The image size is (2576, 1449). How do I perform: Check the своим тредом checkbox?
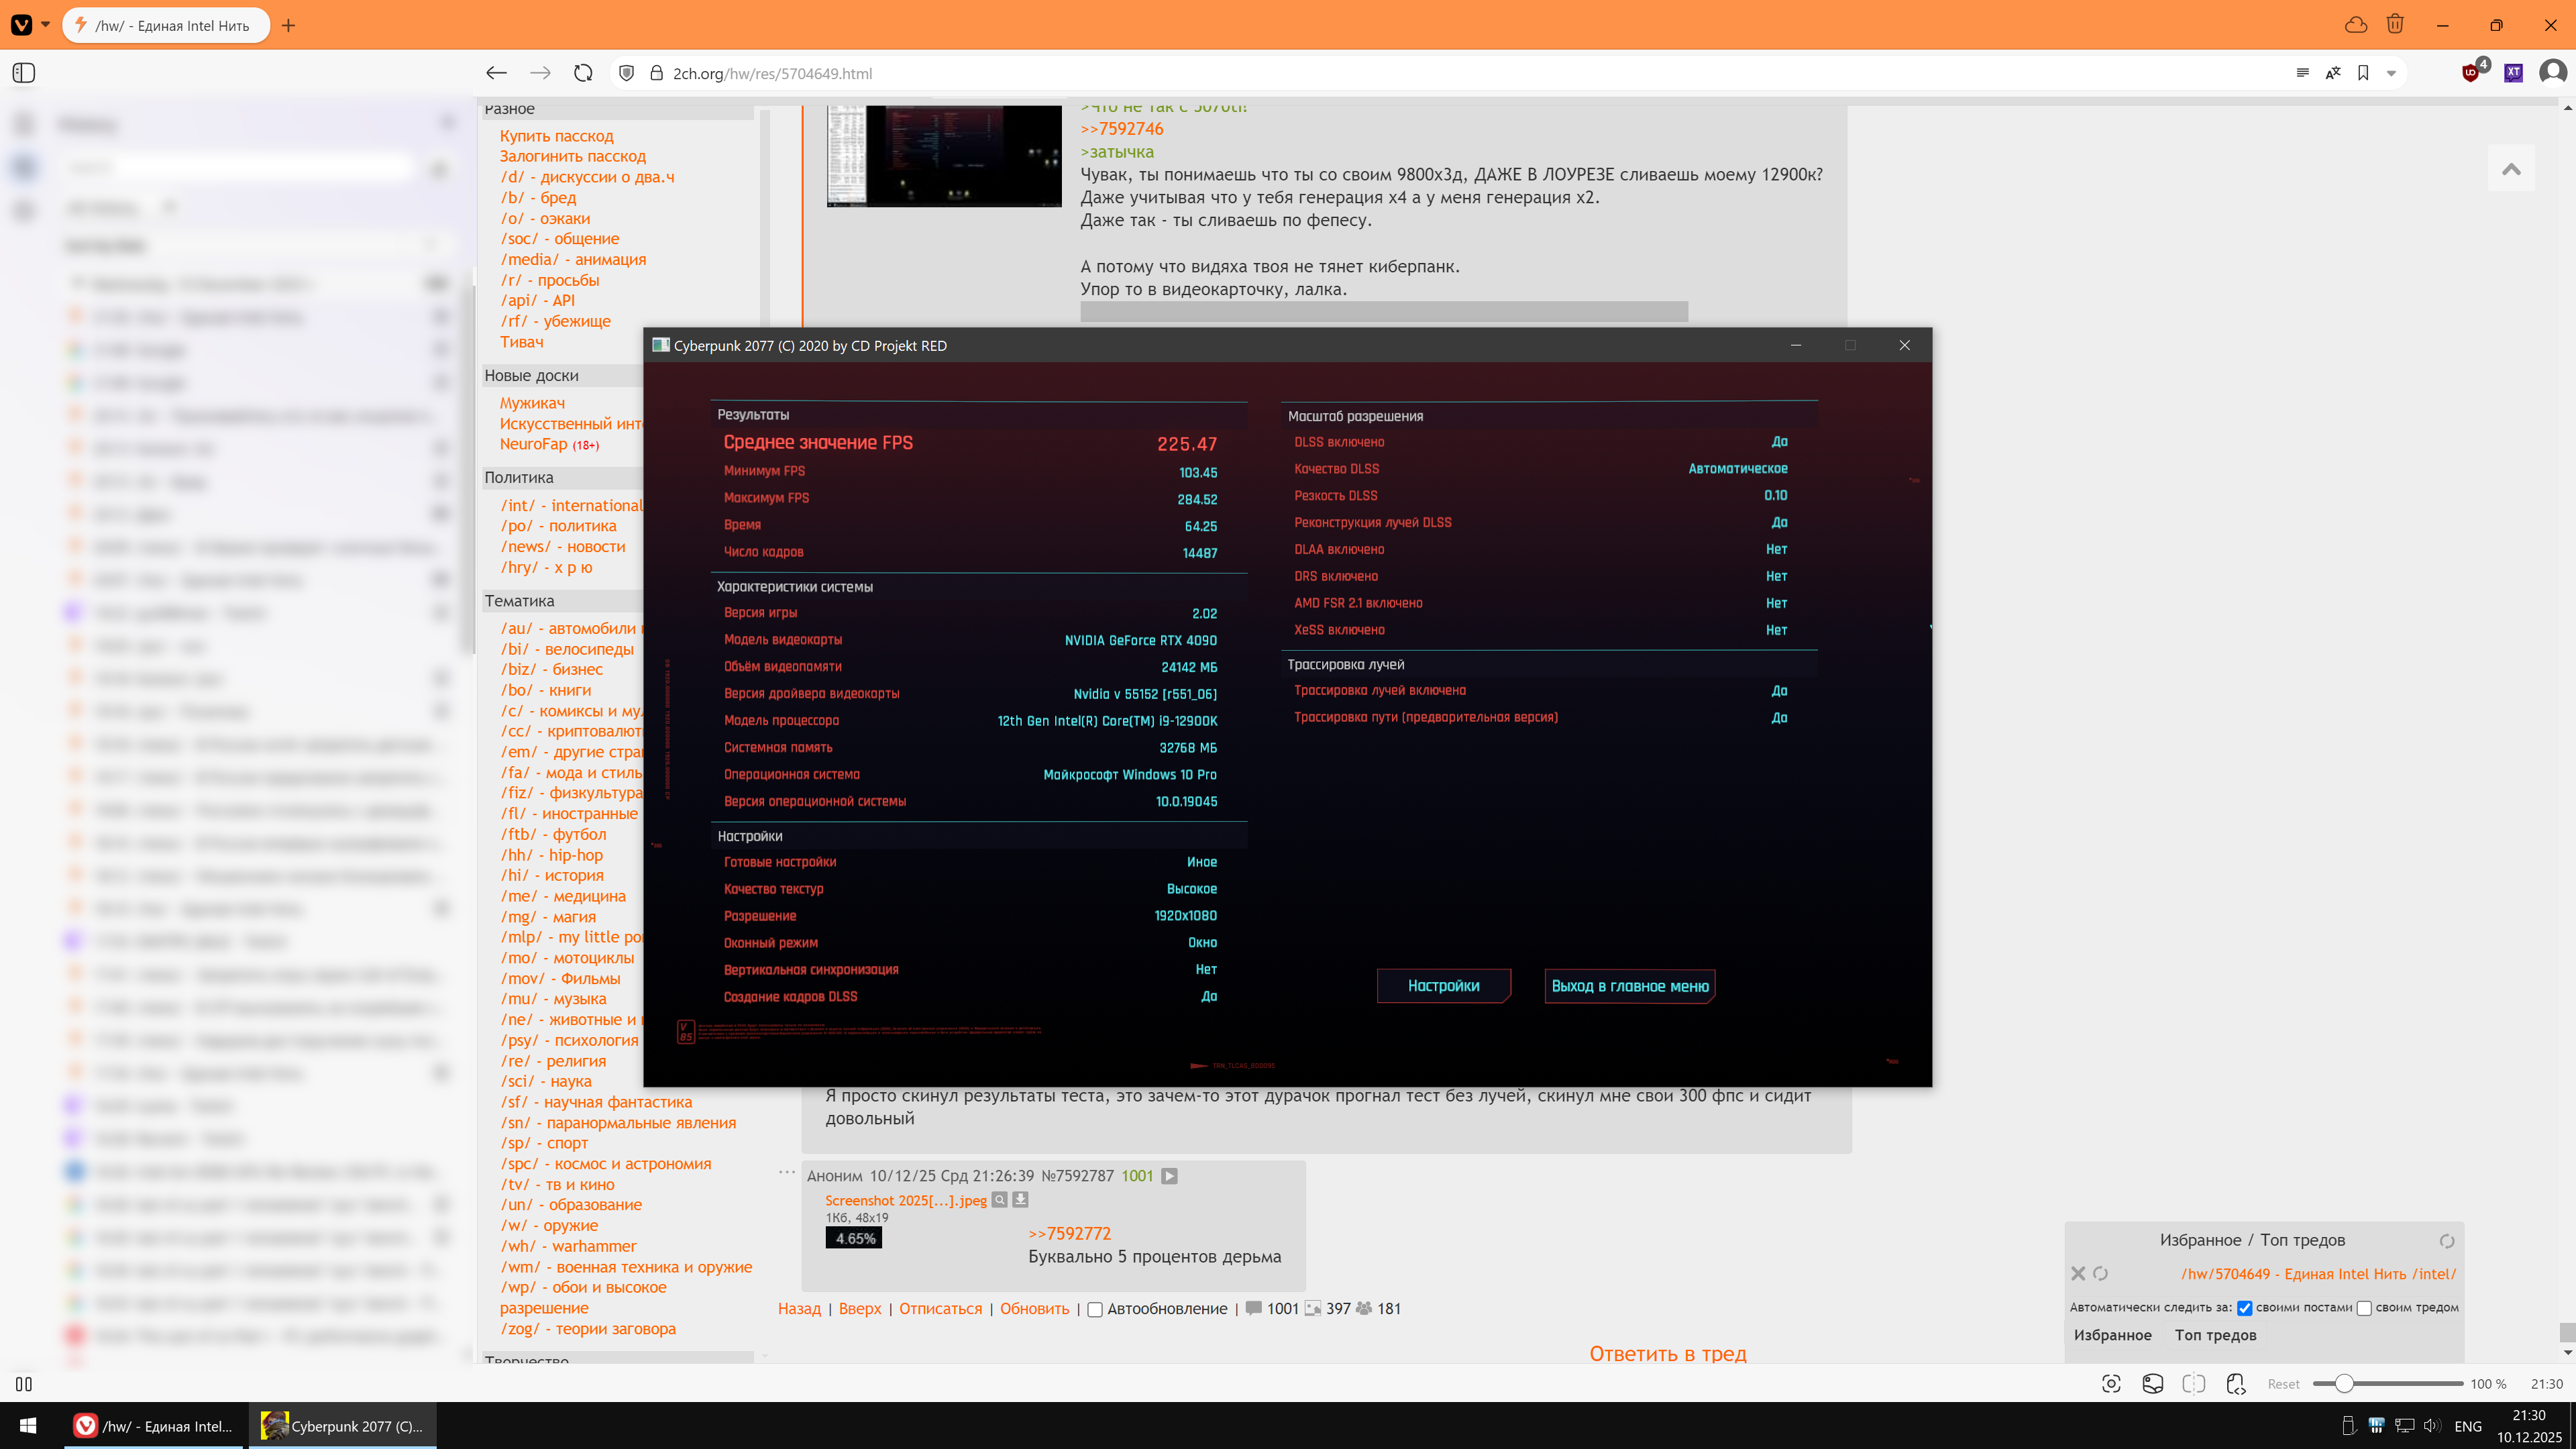2364,1308
